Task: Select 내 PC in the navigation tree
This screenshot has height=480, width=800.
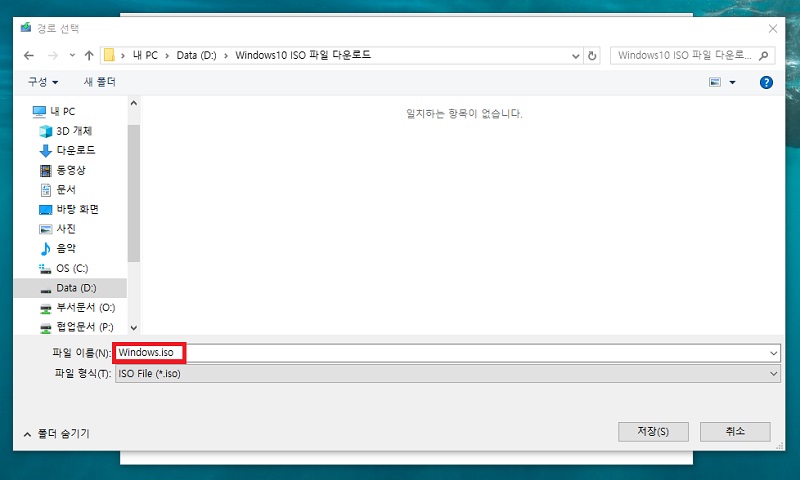Action: coord(53,111)
